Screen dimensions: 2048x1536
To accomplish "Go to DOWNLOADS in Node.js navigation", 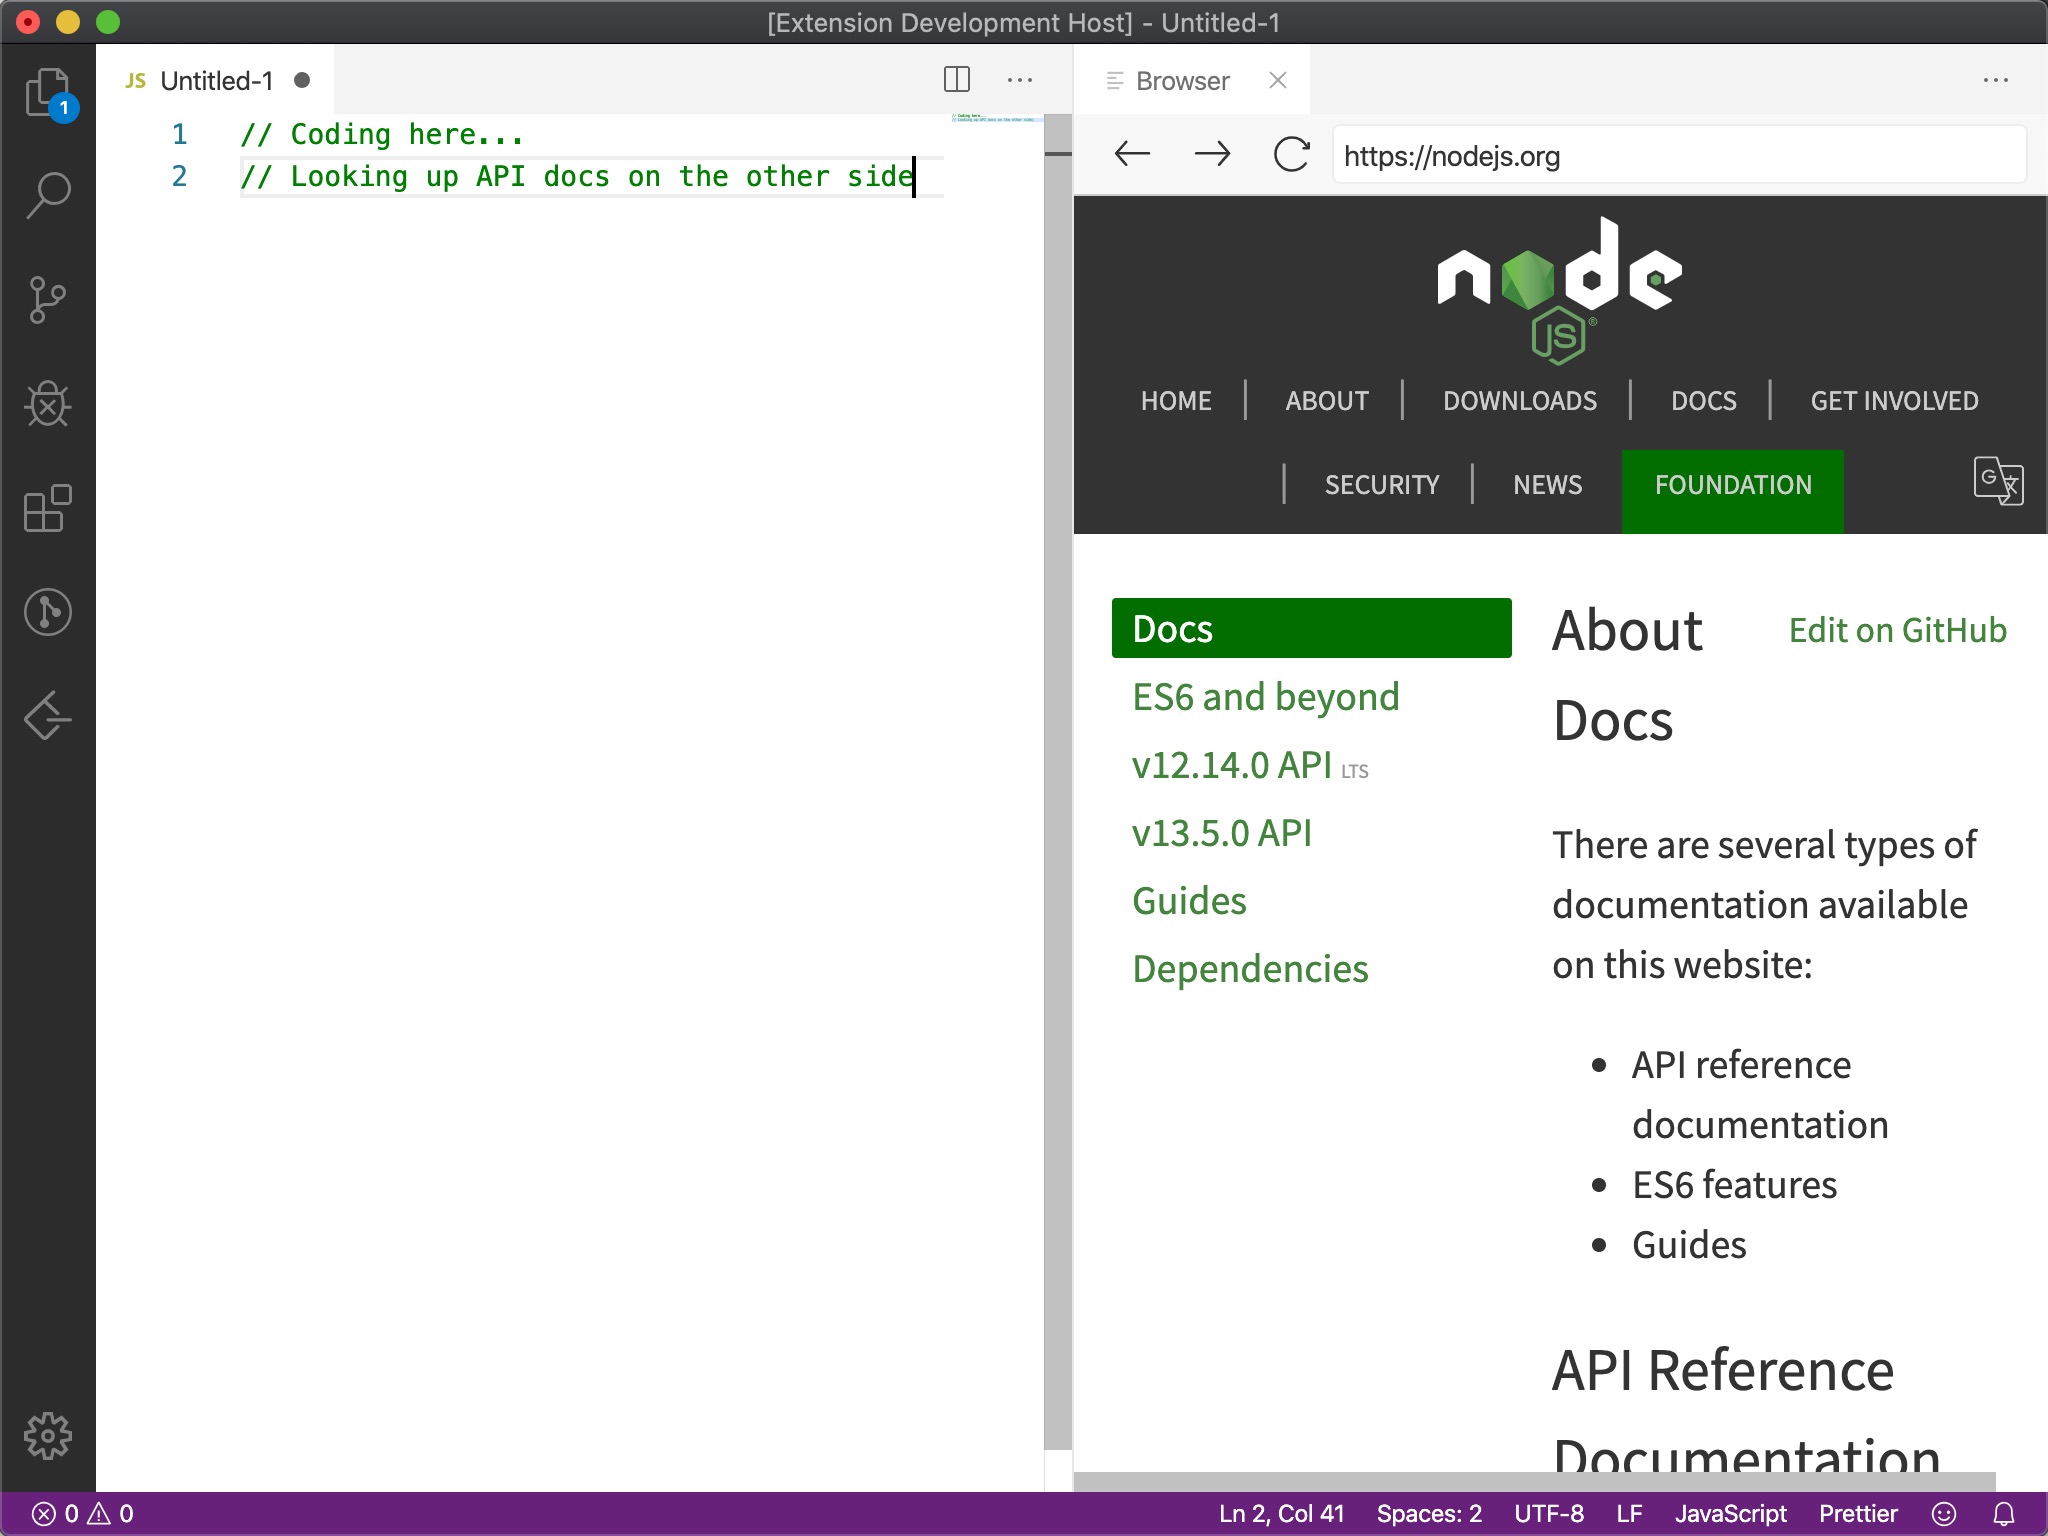I will click(1519, 401).
